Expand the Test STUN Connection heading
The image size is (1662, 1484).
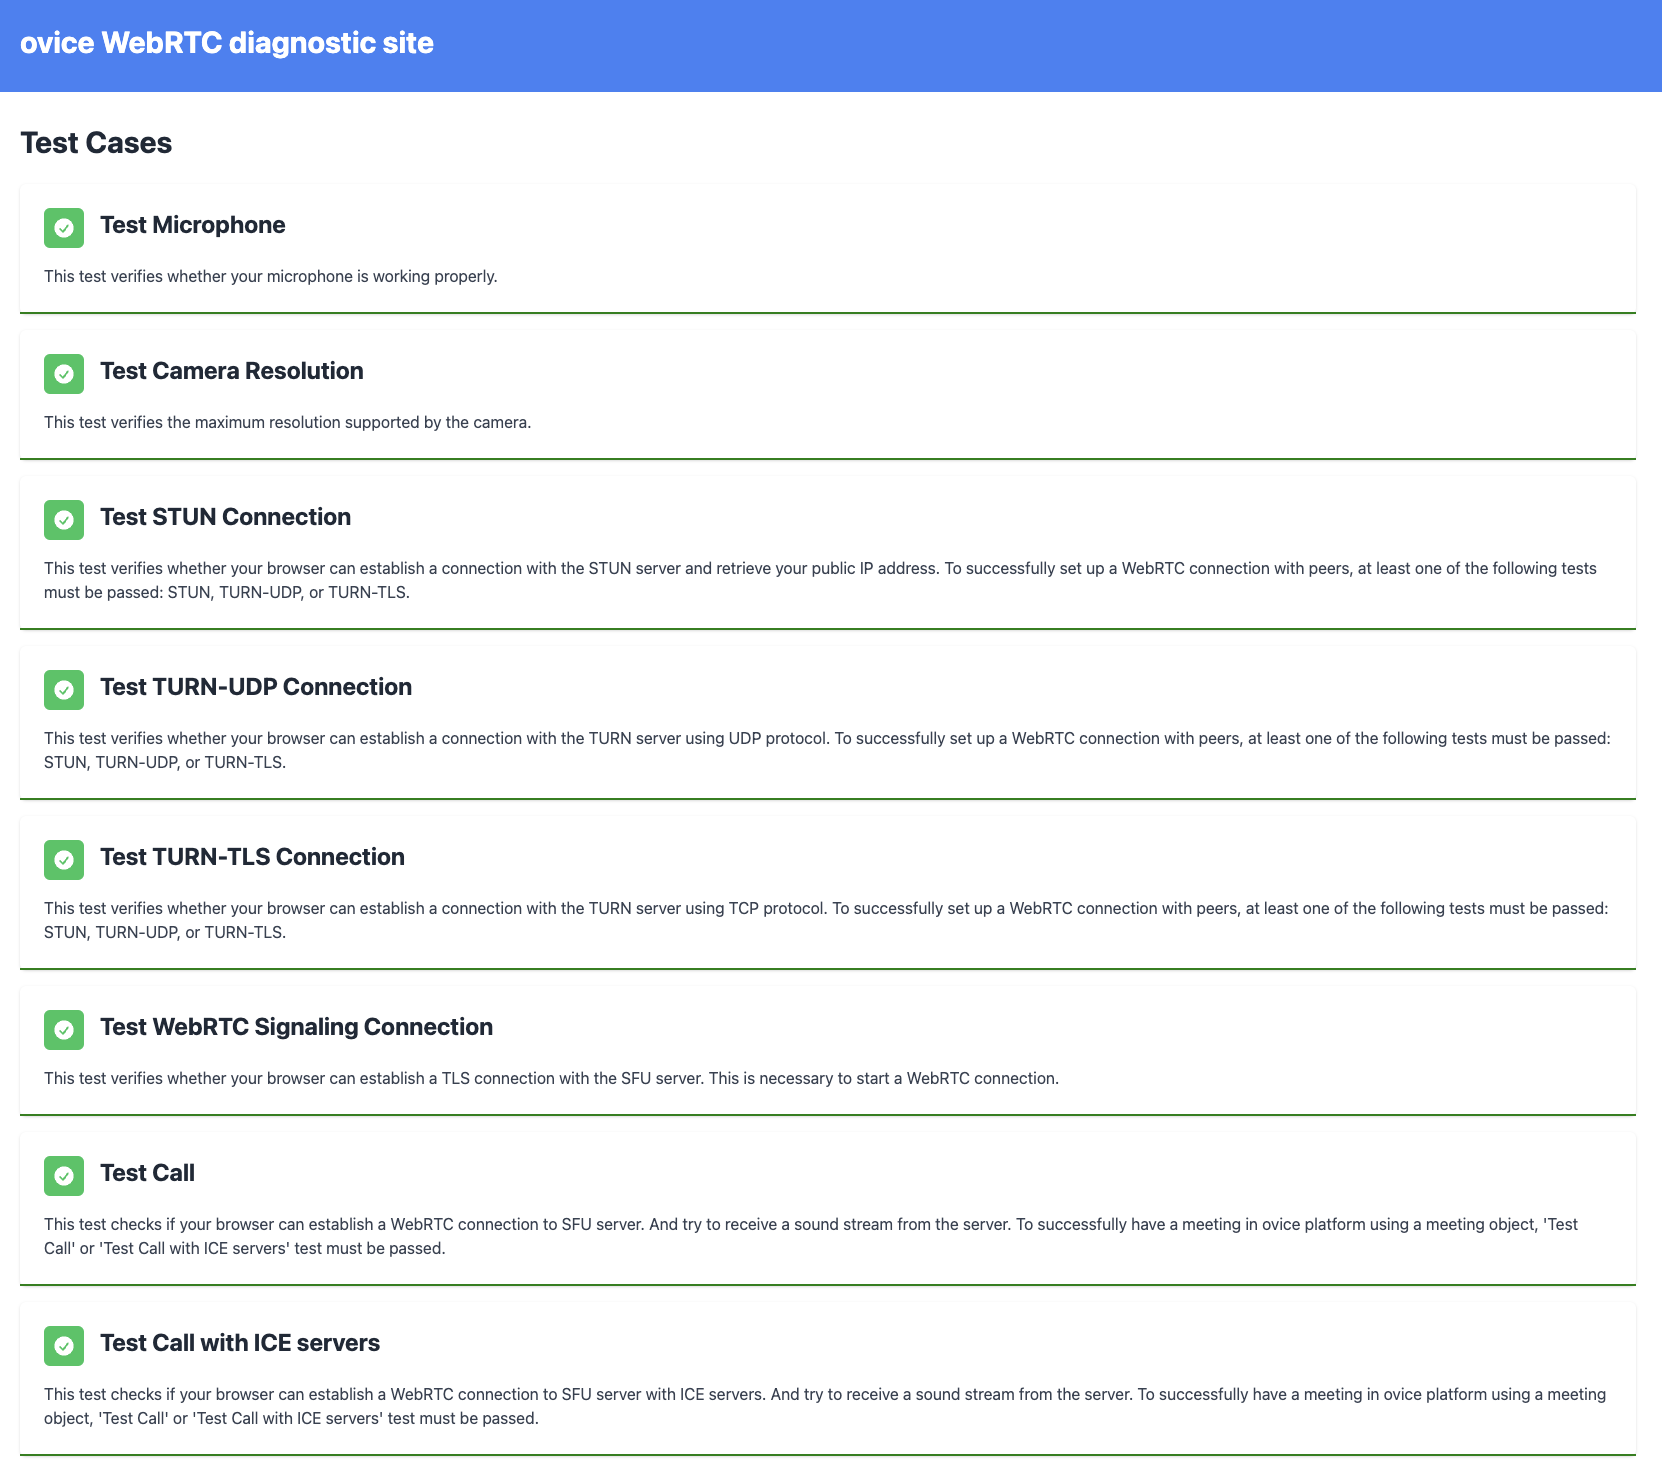pyautogui.click(x=226, y=517)
